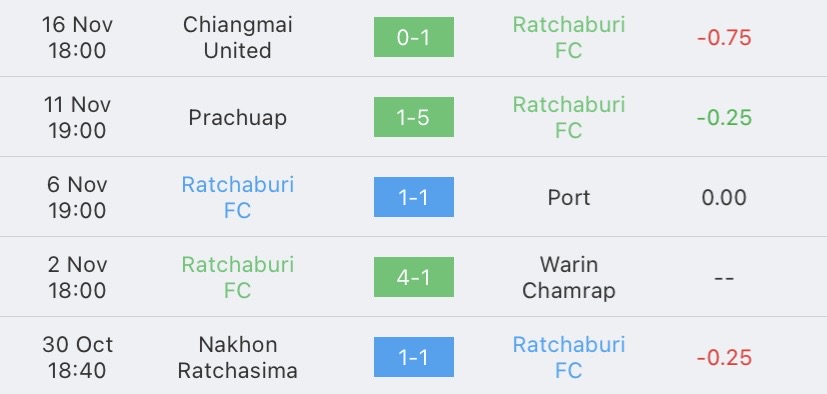This screenshot has width=827, height=394.
Task: Open Warin Chamrap team link
Action: 569,277
